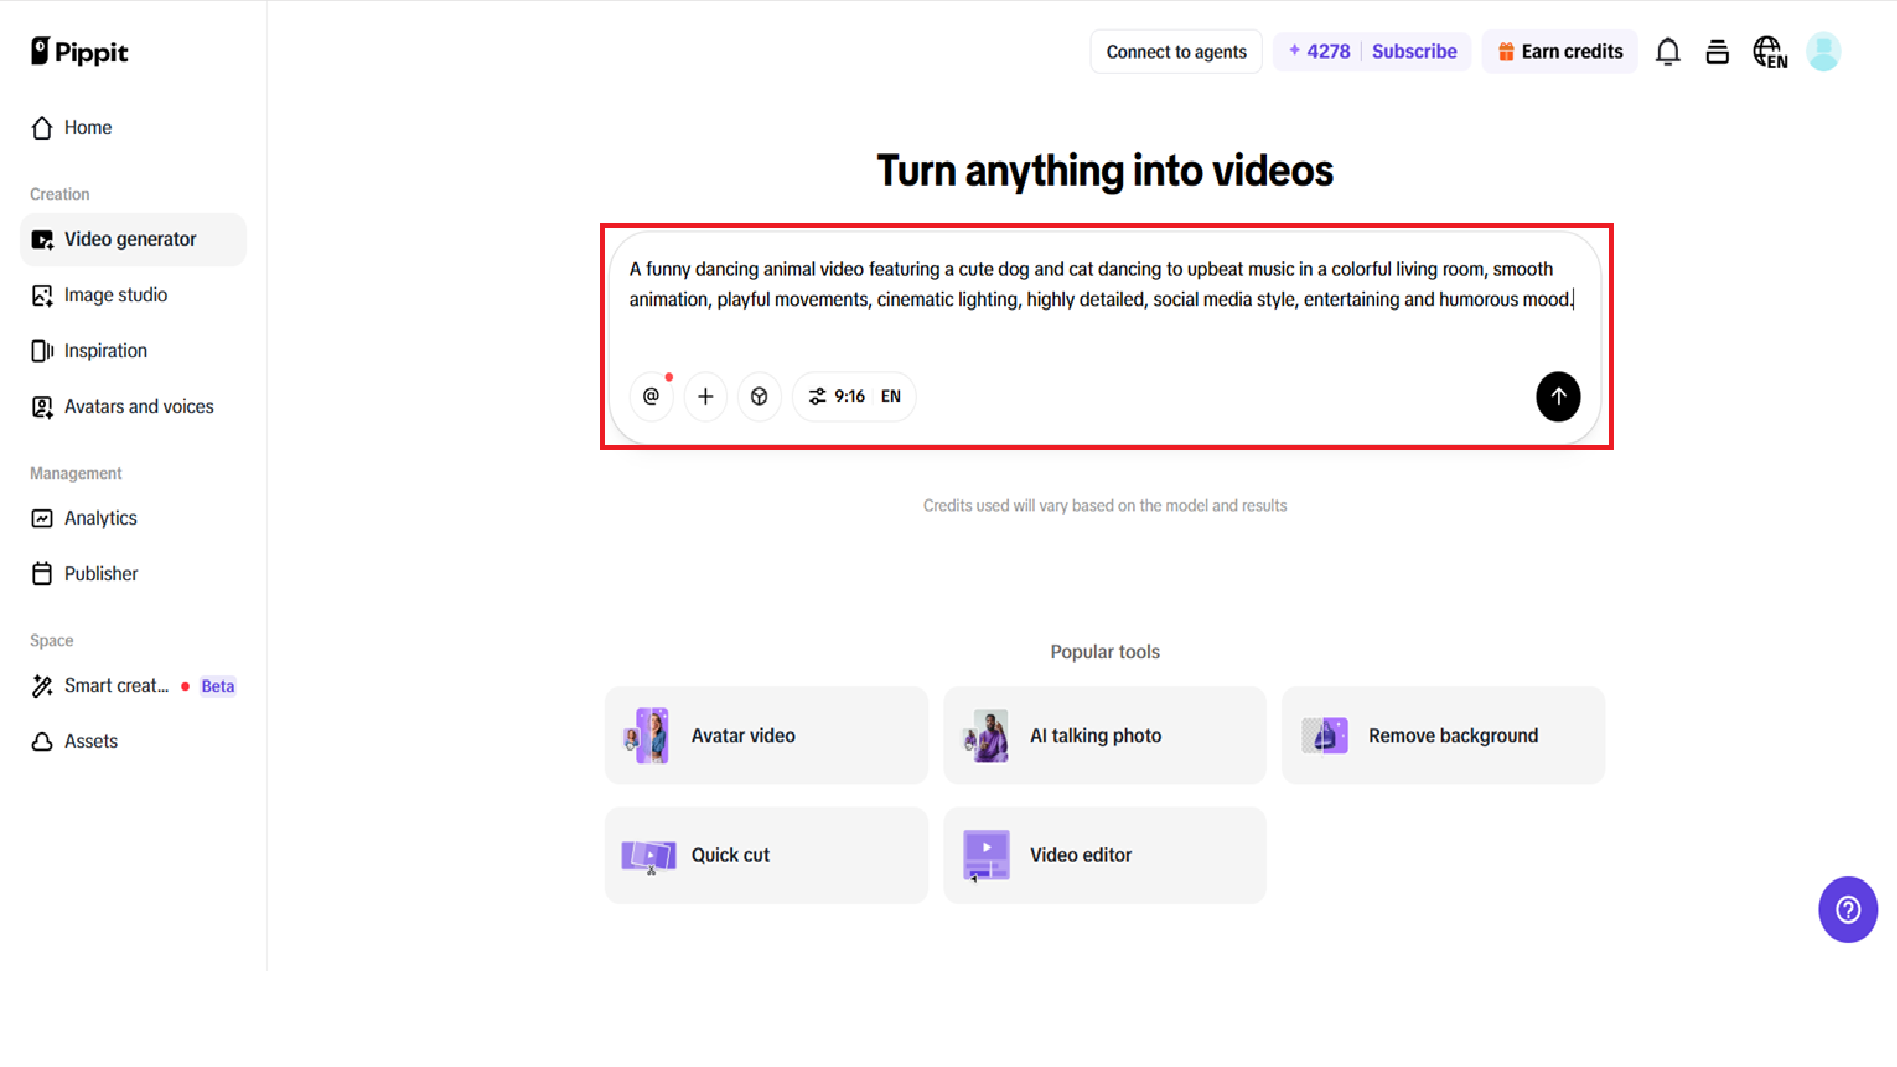
Task: Open 9:16 EN settings dropdown
Action: point(854,397)
